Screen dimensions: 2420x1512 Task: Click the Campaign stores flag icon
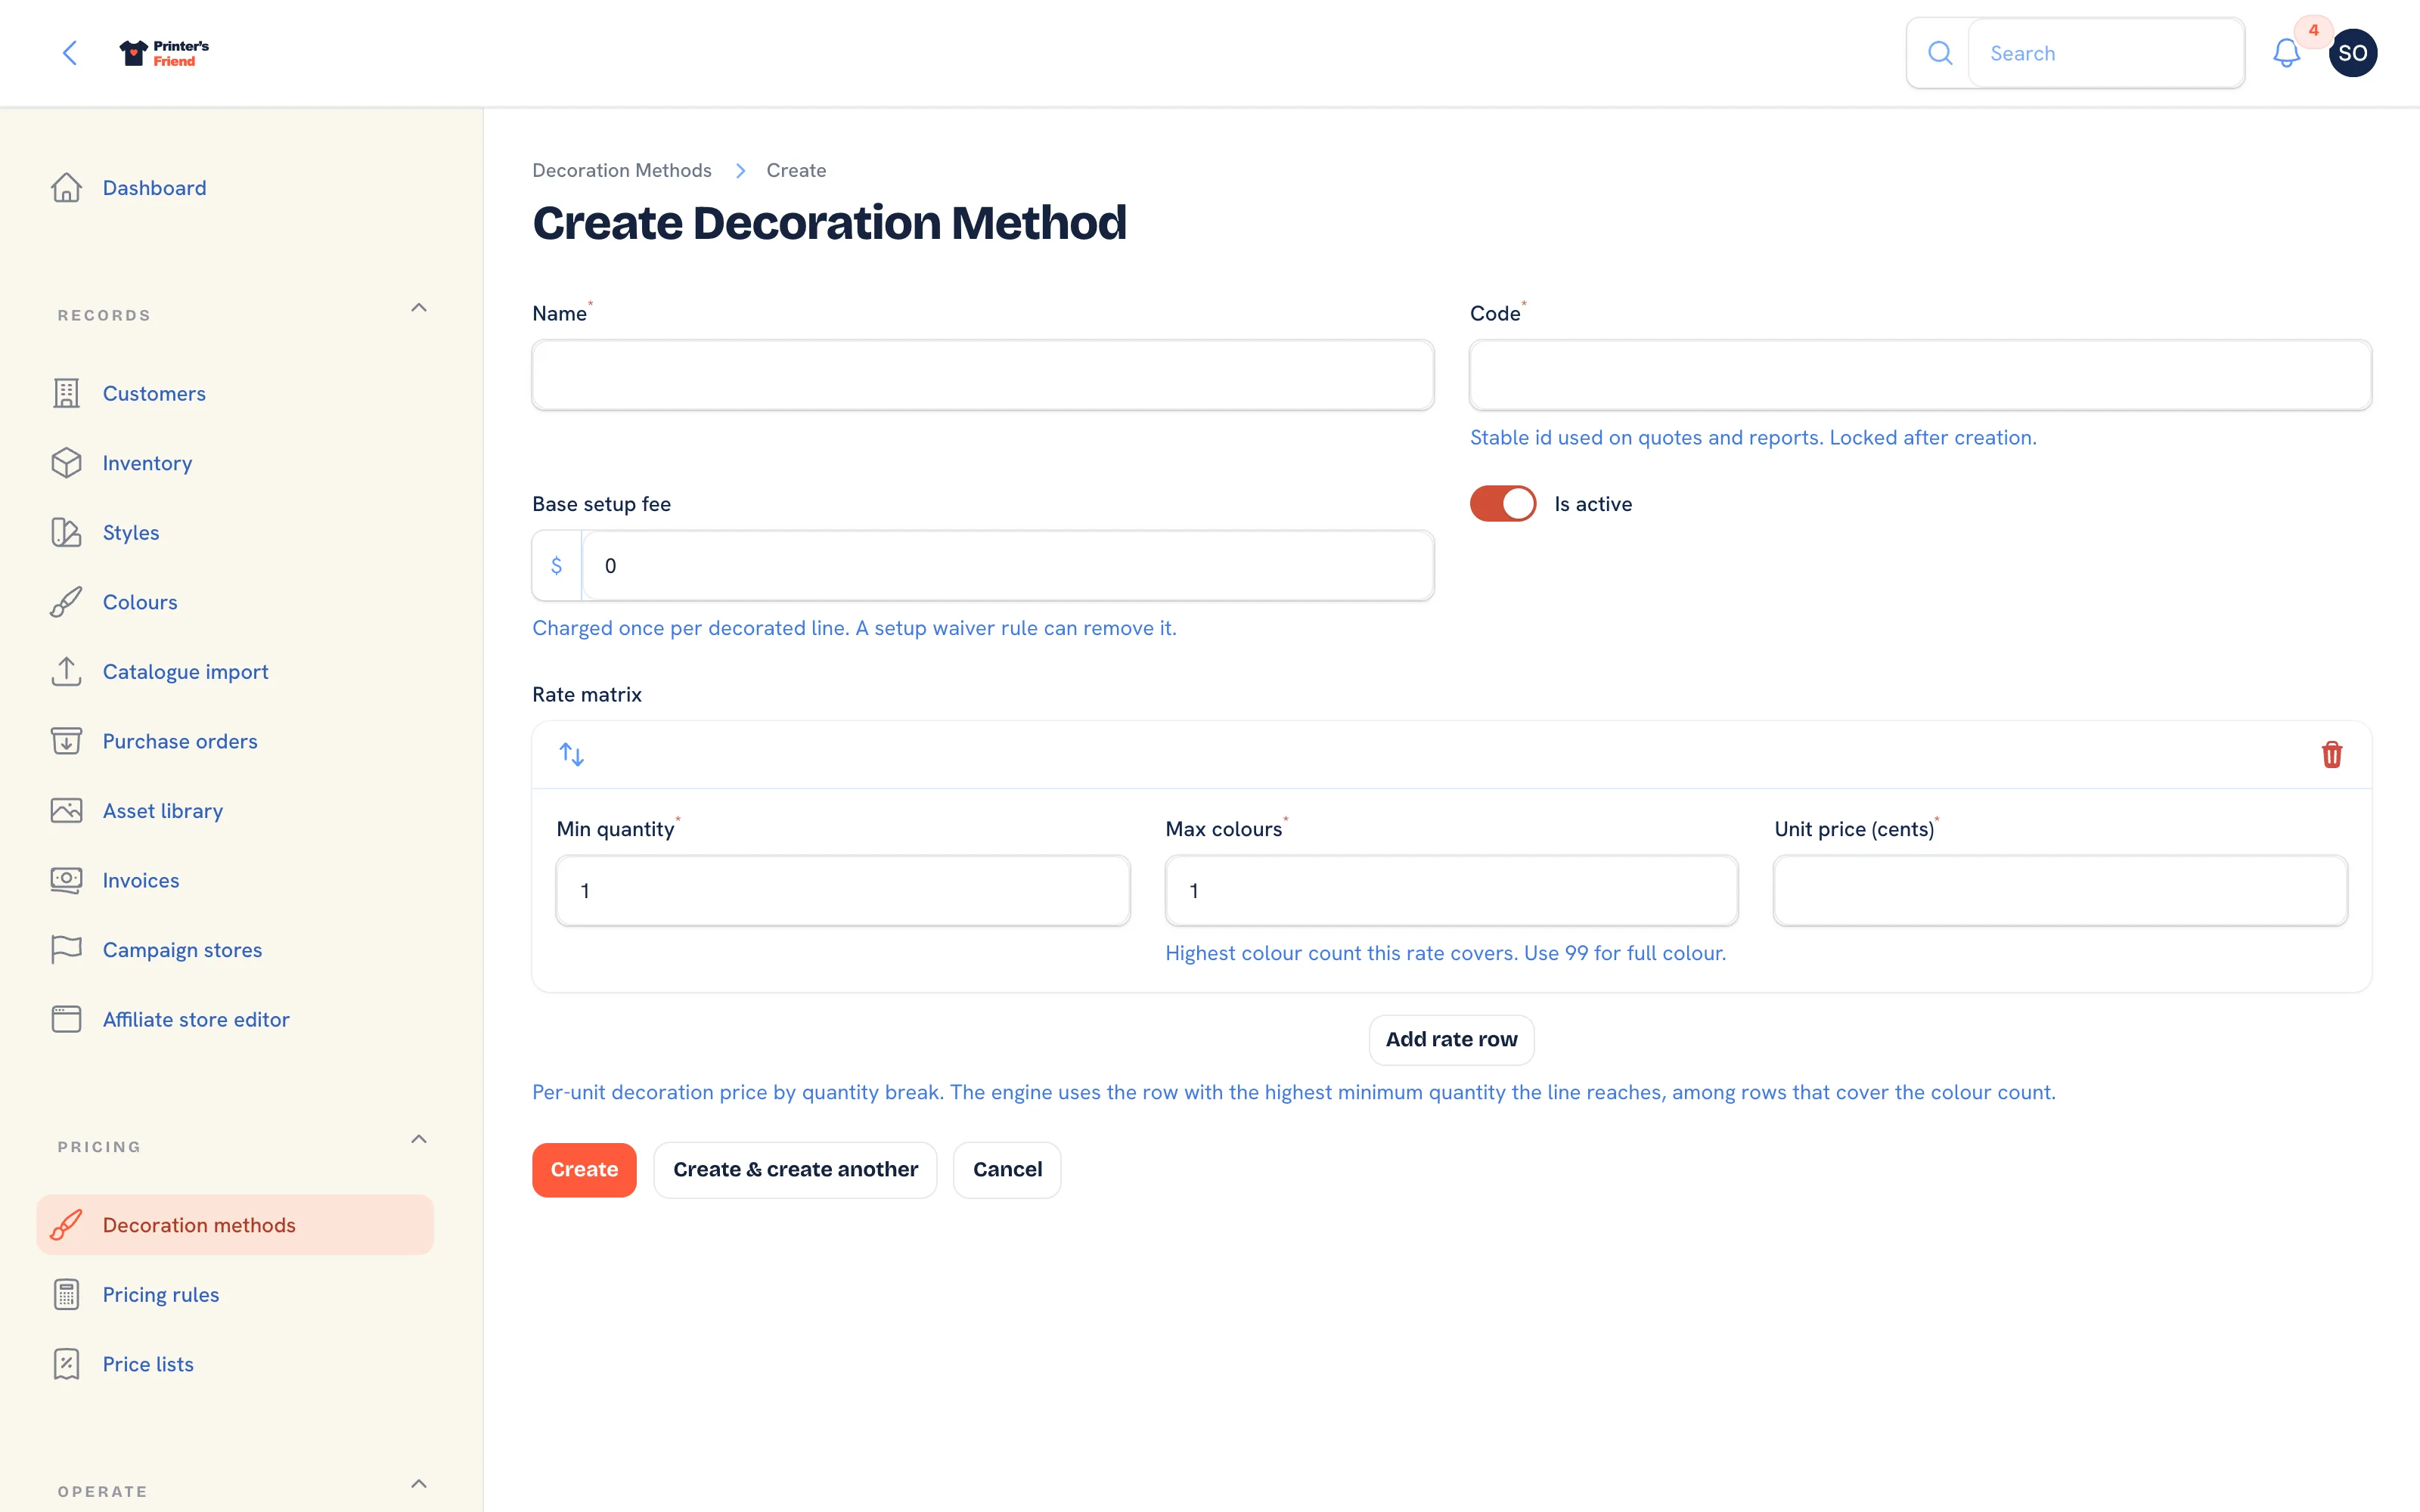tap(66, 950)
